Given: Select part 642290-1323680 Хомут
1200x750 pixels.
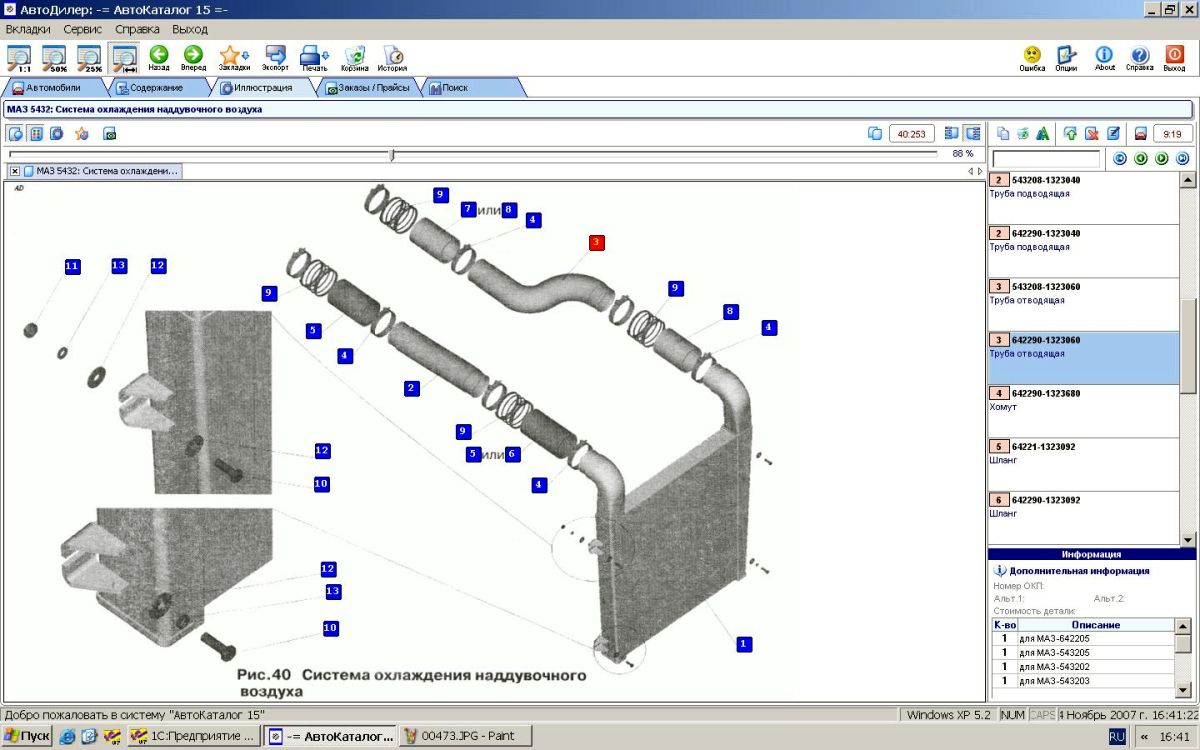Looking at the screenshot, I should (1084, 411).
